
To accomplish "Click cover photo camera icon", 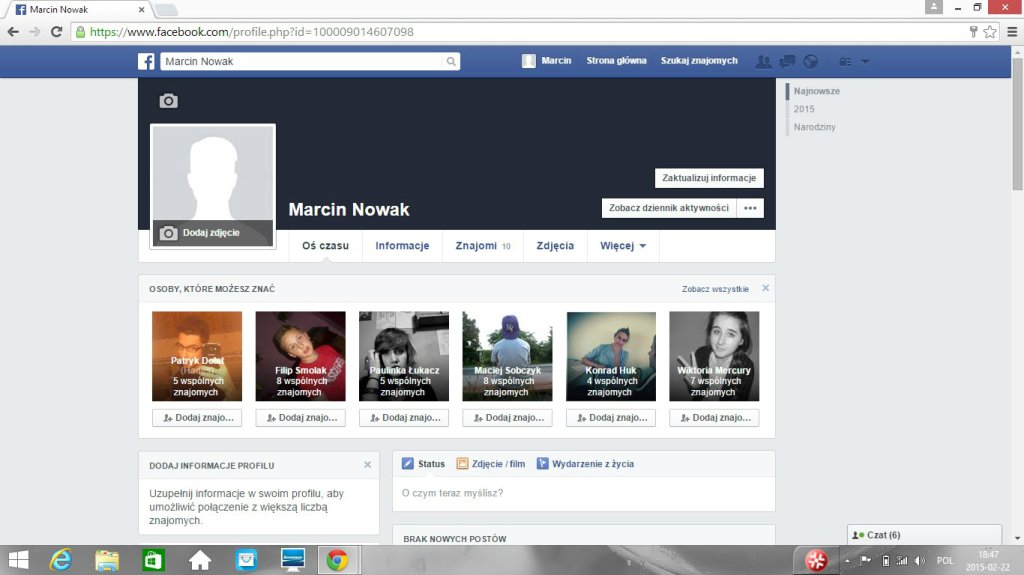I will point(168,101).
